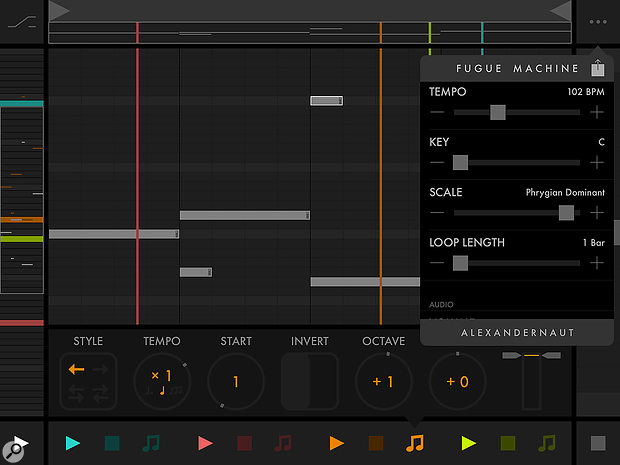This screenshot has height=465, width=620.
Task: Lower the key with the minus button
Action: pos(437,163)
